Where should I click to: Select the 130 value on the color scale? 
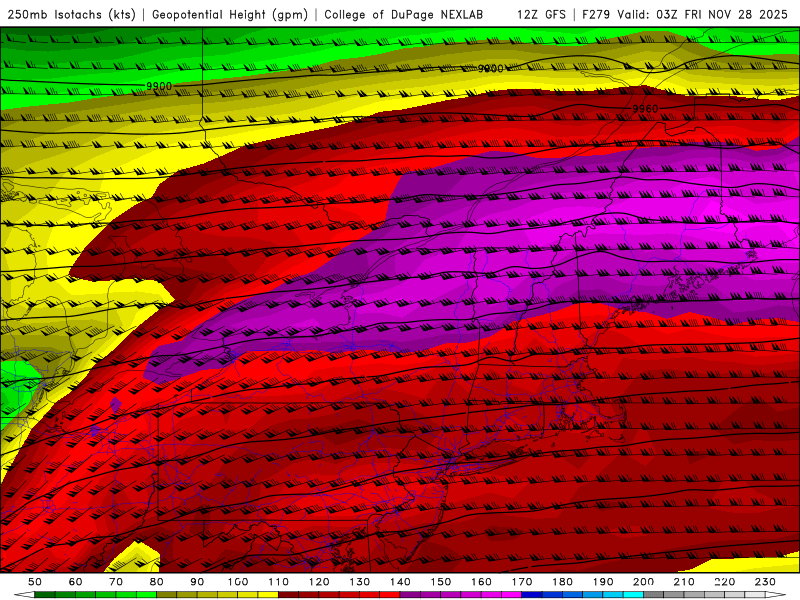(x=360, y=582)
